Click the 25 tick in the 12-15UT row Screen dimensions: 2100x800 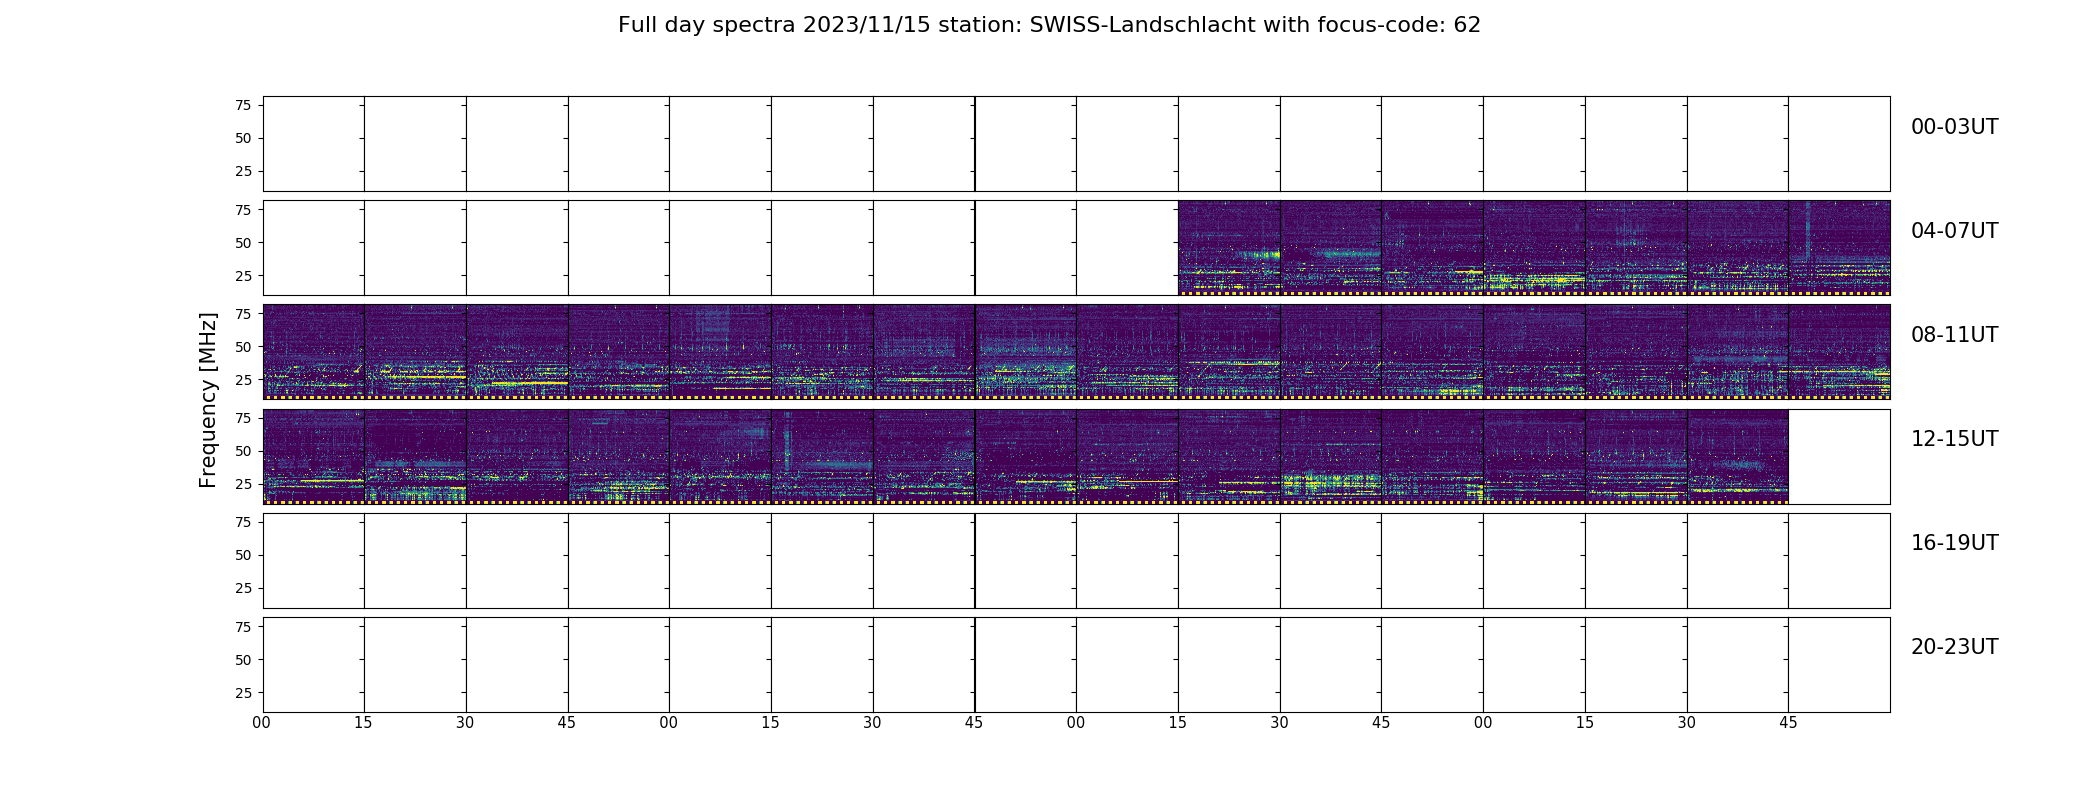click(243, 483)
